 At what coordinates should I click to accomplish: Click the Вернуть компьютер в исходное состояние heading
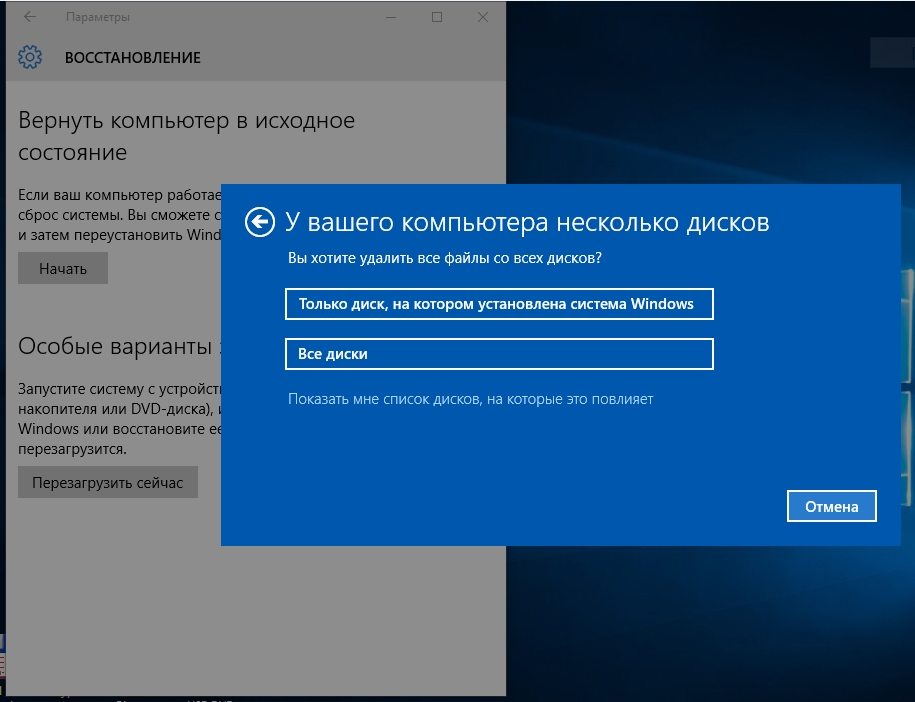pos(187,136)
